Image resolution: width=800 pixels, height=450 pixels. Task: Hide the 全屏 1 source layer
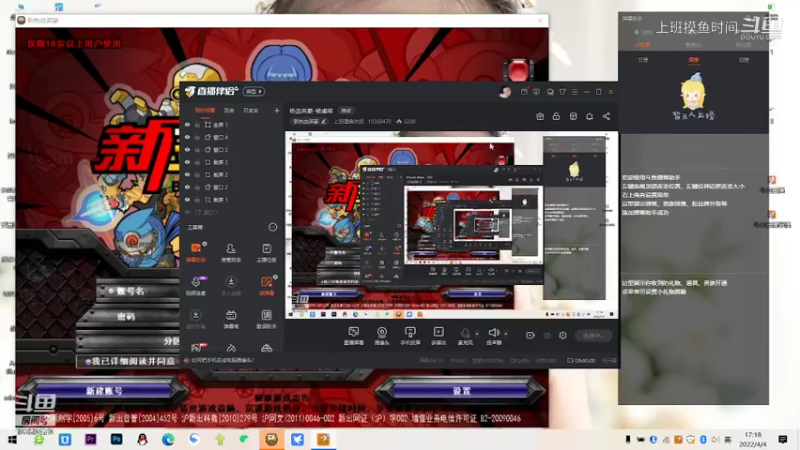point(187,124)
